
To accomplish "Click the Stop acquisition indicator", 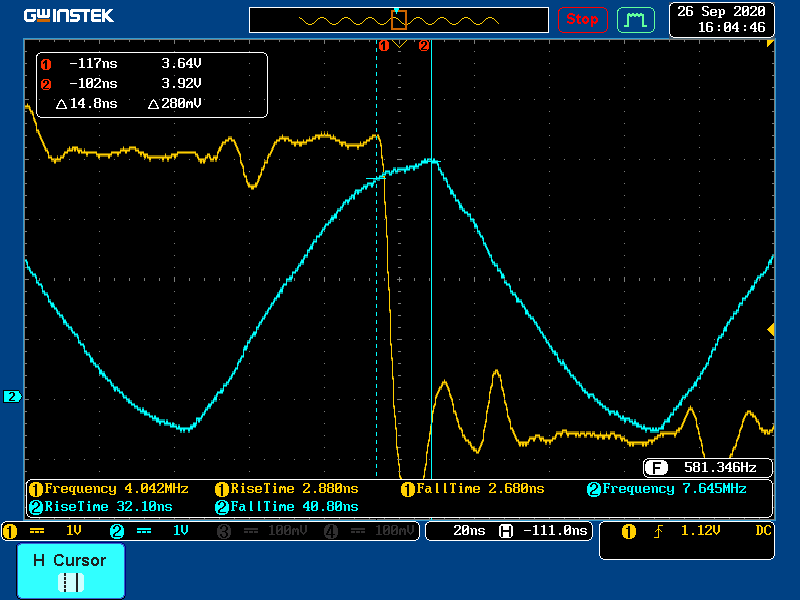I will (x=582, y=19).
